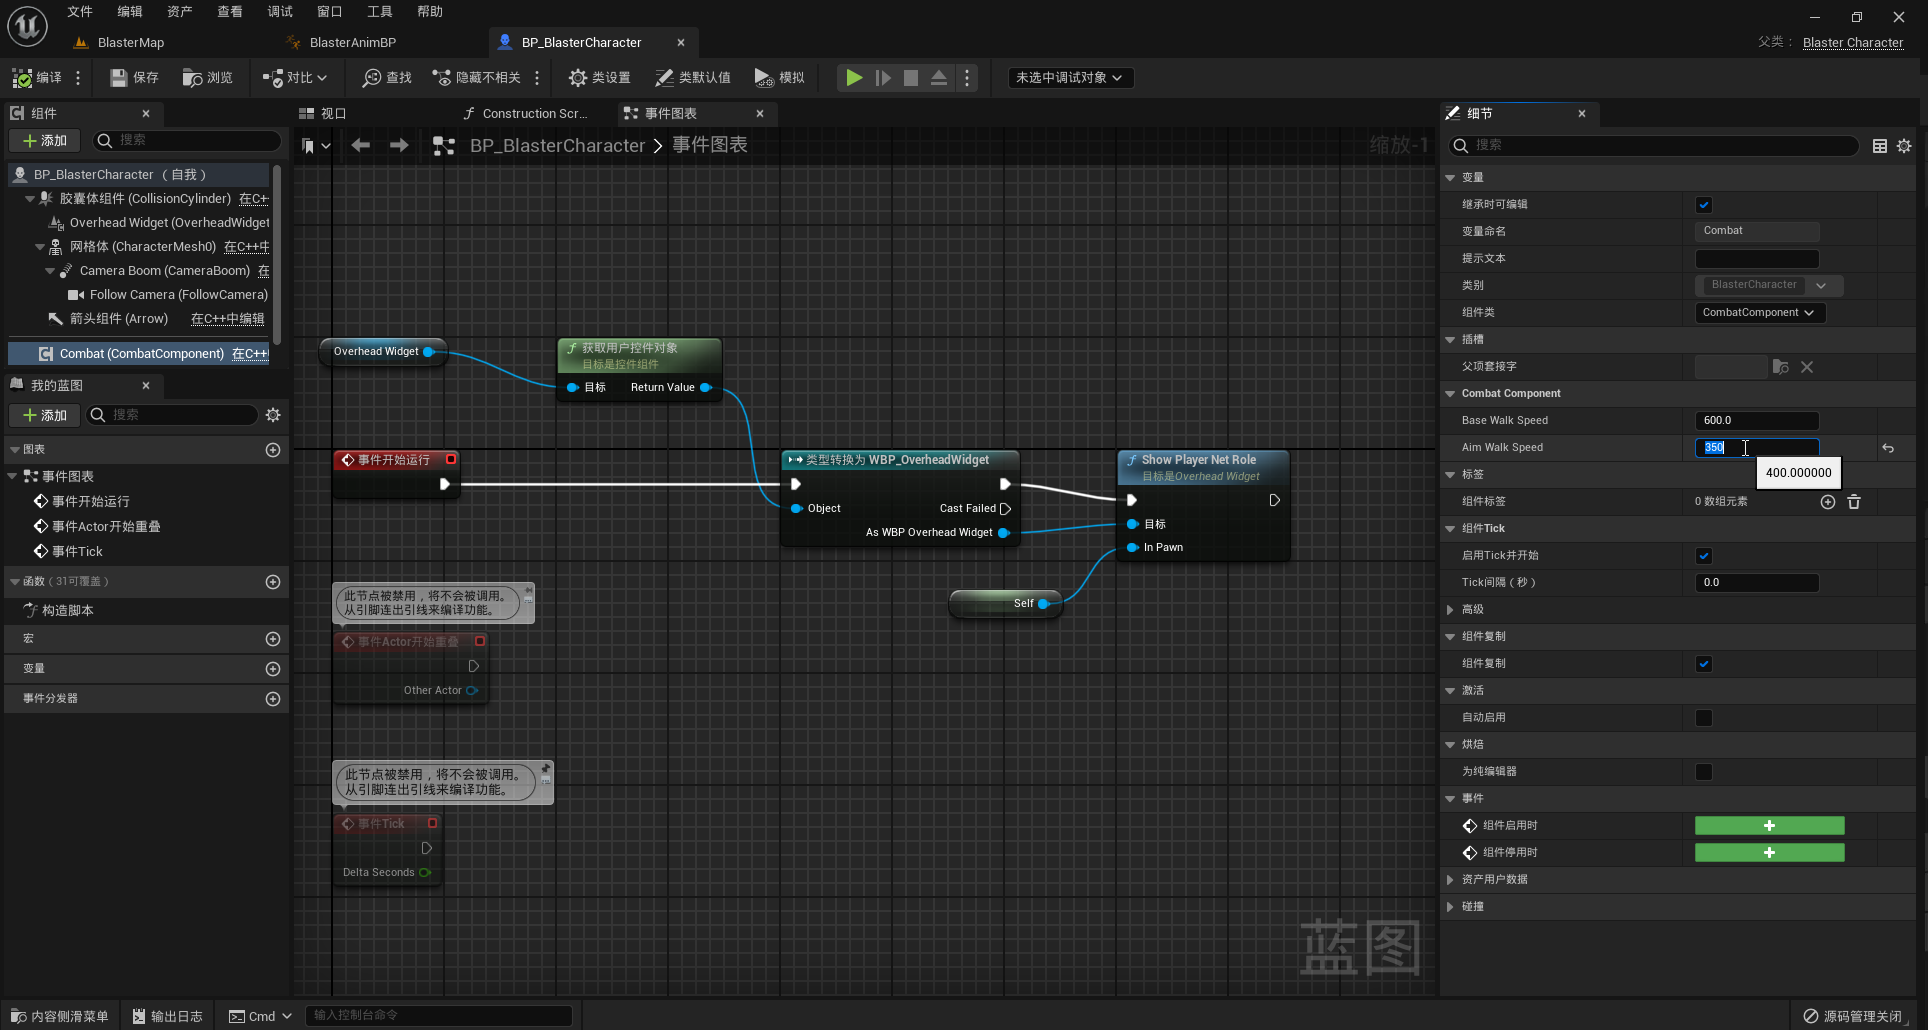Open Construction Script (构造脚本) function
Screen dimensions: 1928x1030
(67, 611)
